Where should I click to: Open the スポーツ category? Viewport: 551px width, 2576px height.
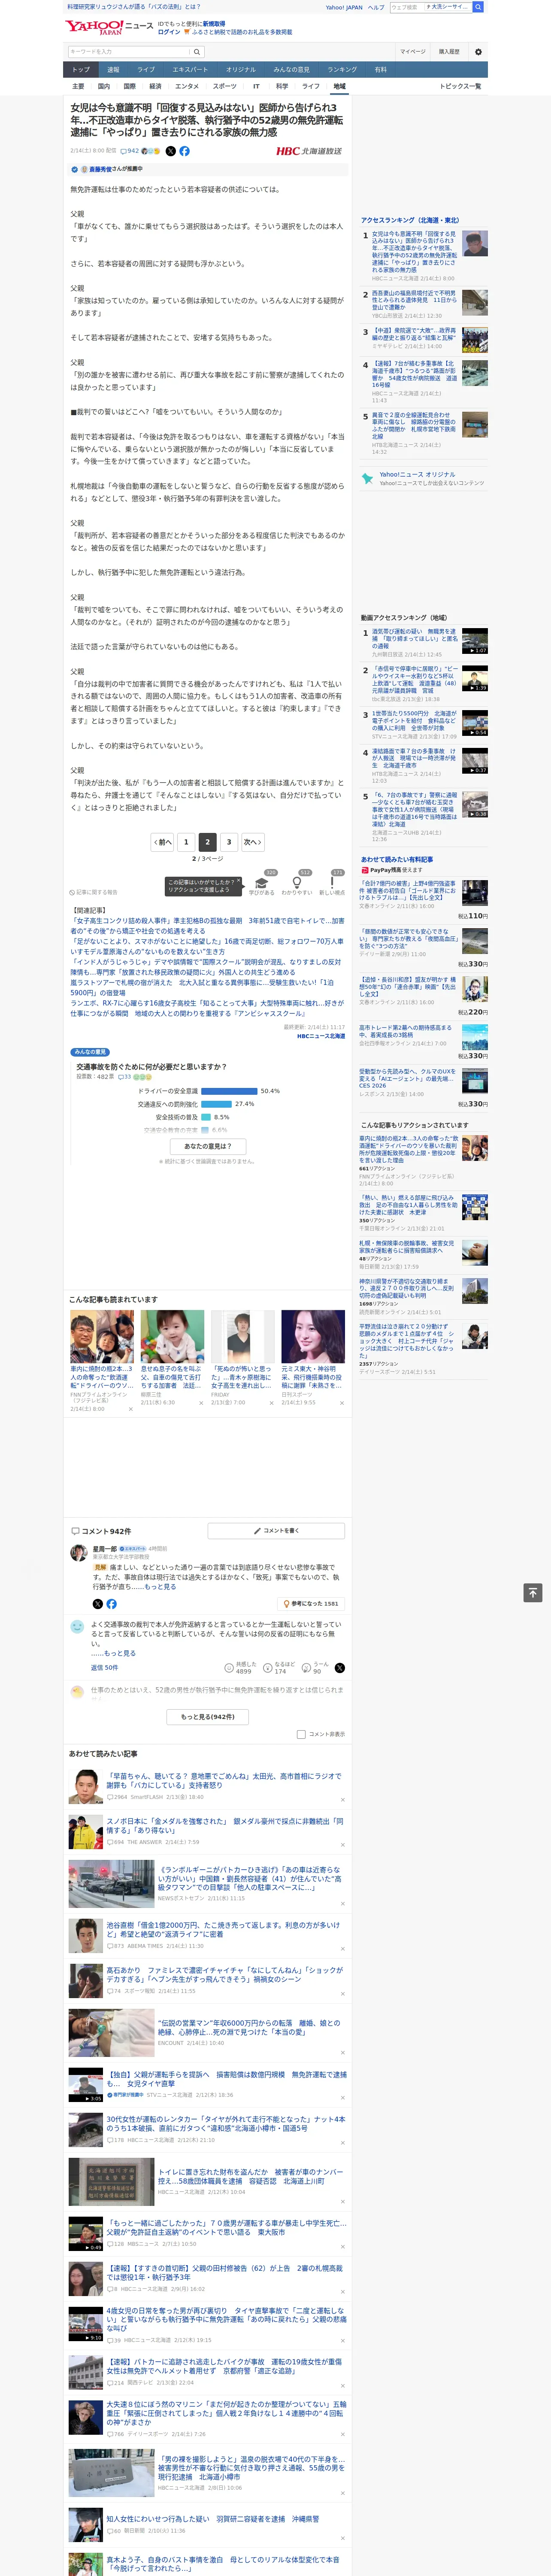coord(225,86)
